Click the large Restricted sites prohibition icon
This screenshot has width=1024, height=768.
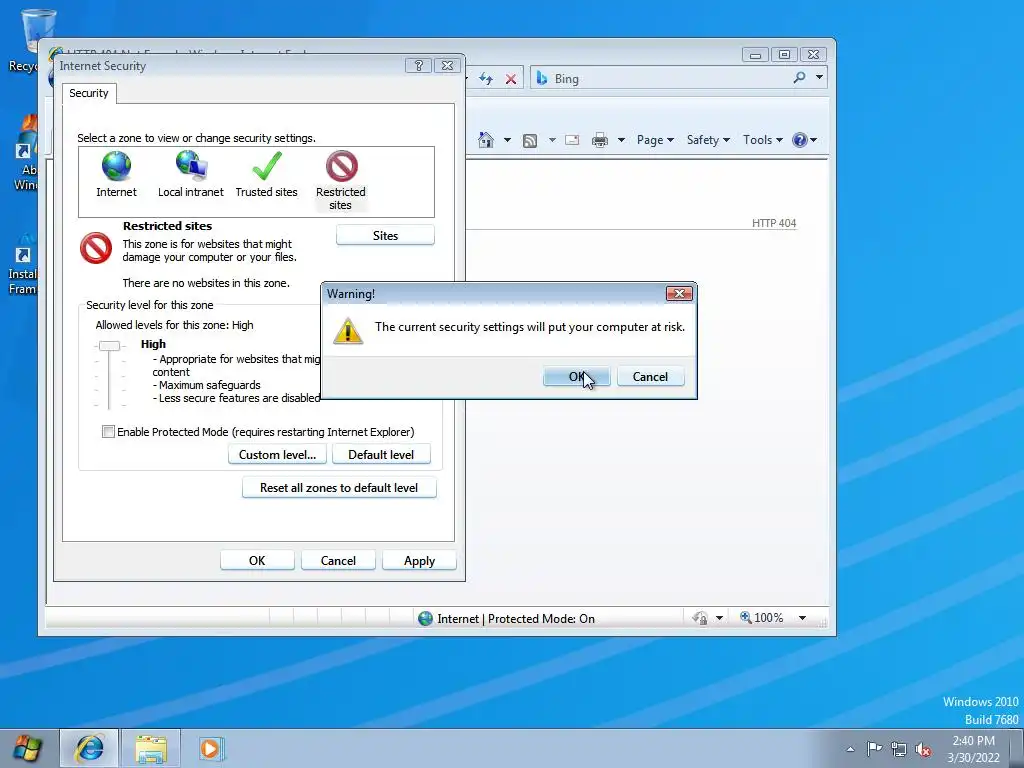click(x=96, y=248)
